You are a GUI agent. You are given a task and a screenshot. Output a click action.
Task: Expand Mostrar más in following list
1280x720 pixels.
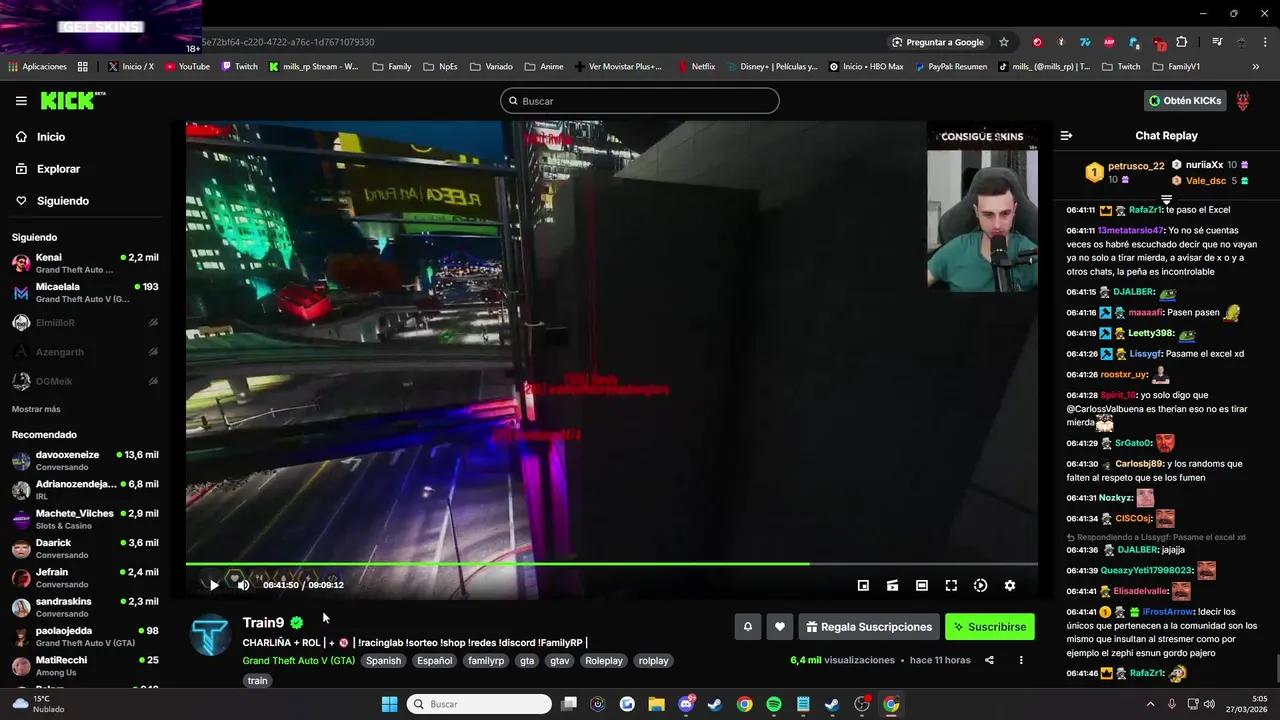(x=36, y=409)
